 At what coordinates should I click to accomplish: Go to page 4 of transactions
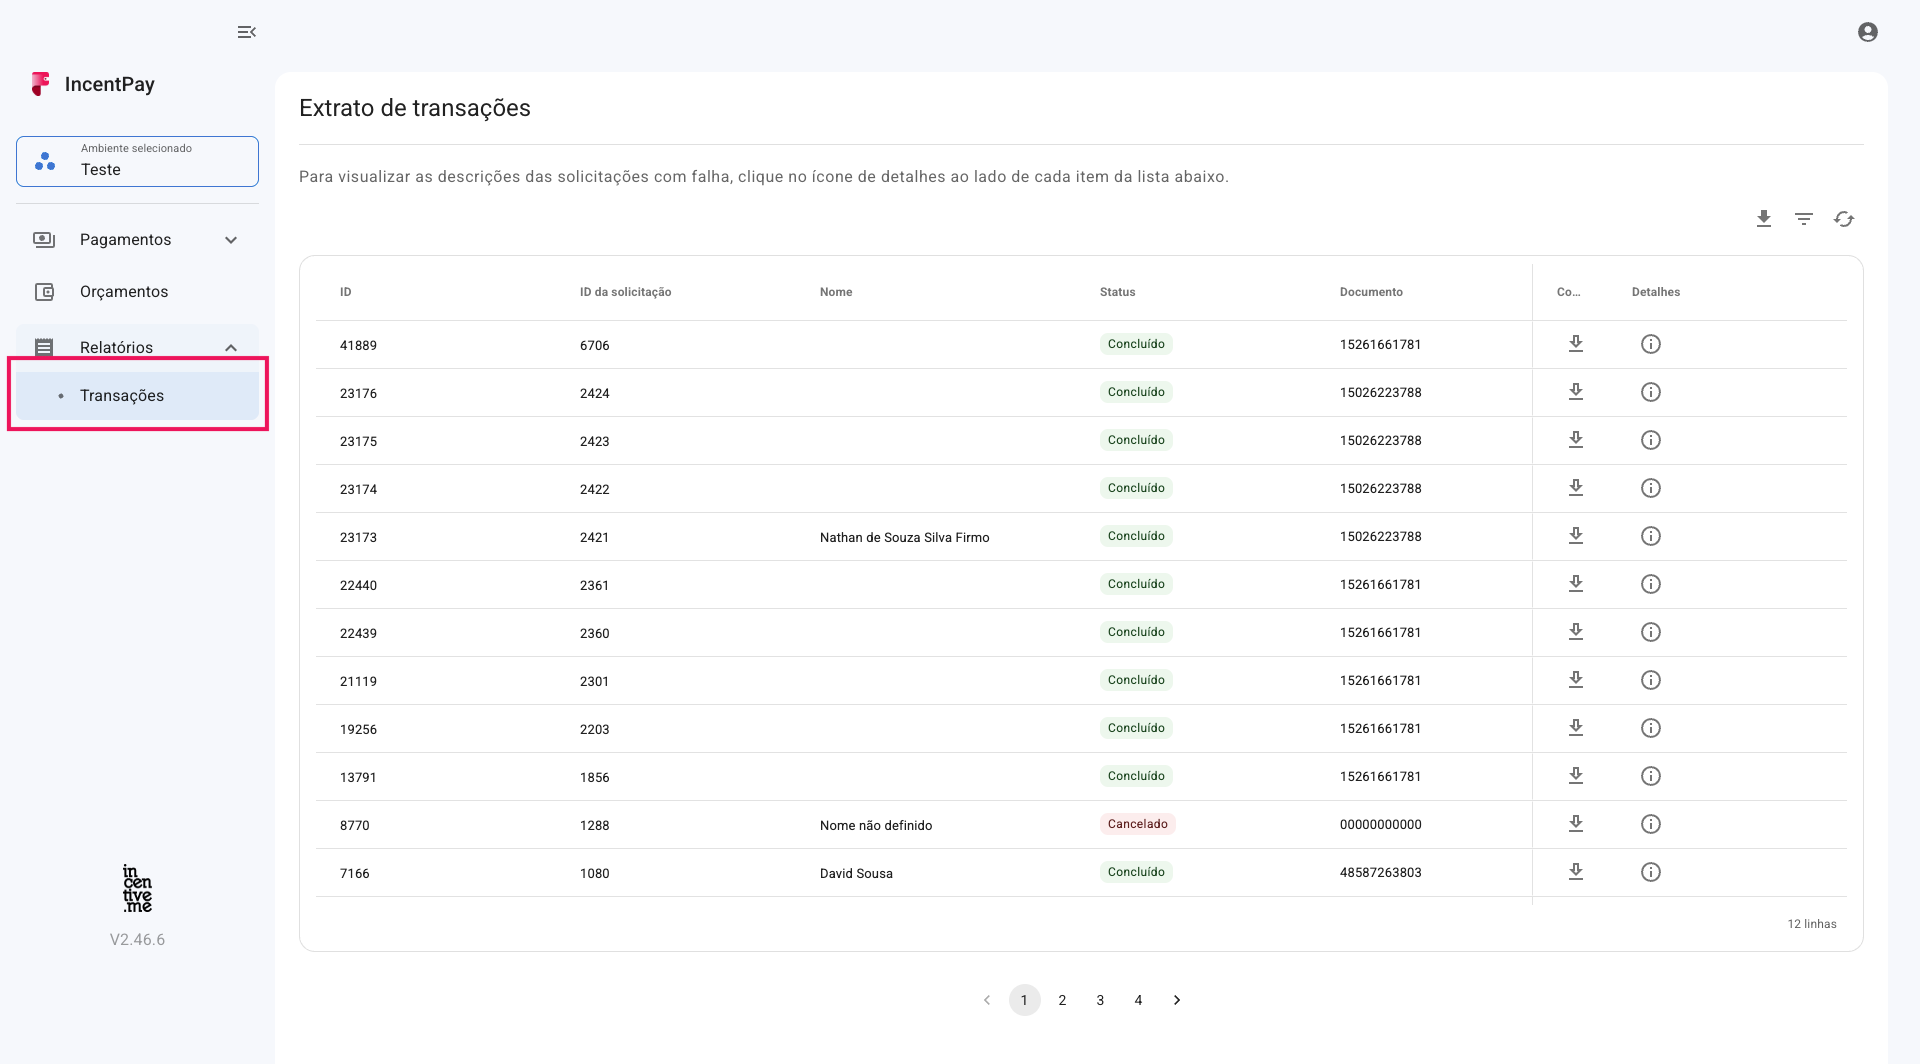(1138, 1000)
